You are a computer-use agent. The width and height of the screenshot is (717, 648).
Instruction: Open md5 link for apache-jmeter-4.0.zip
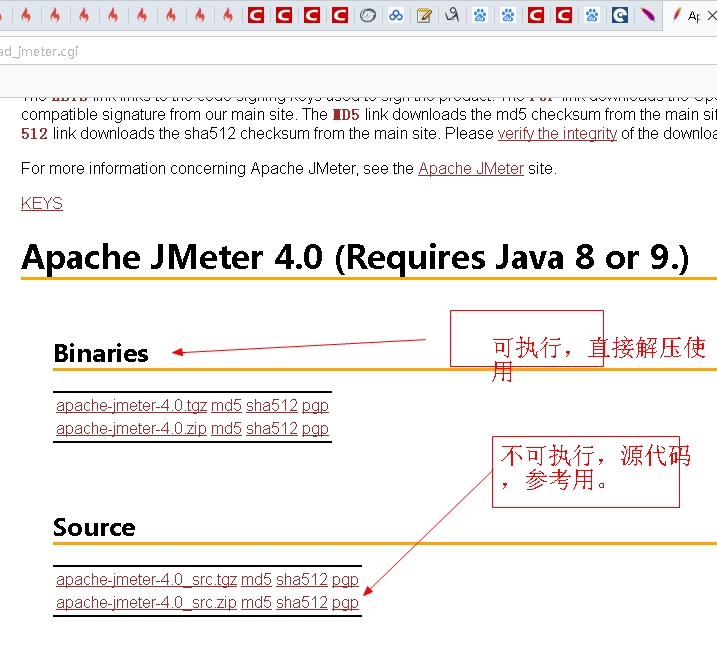click(x=226, y=429)
